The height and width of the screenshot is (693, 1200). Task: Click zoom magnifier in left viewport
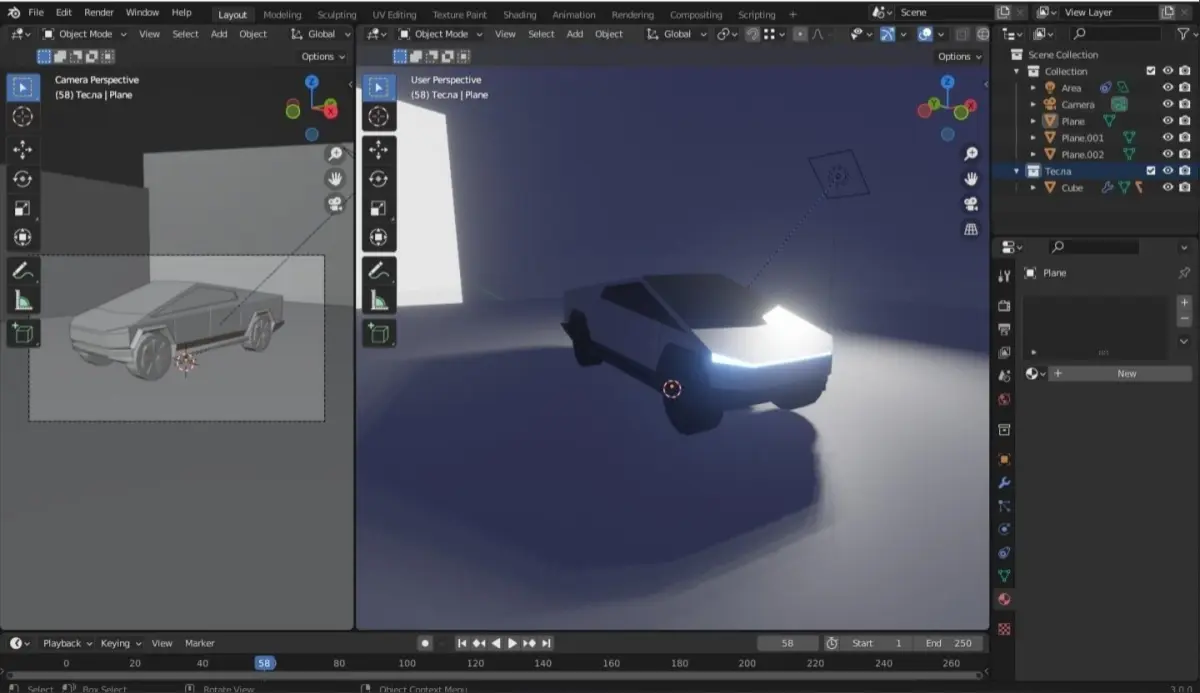pos(335,153)
